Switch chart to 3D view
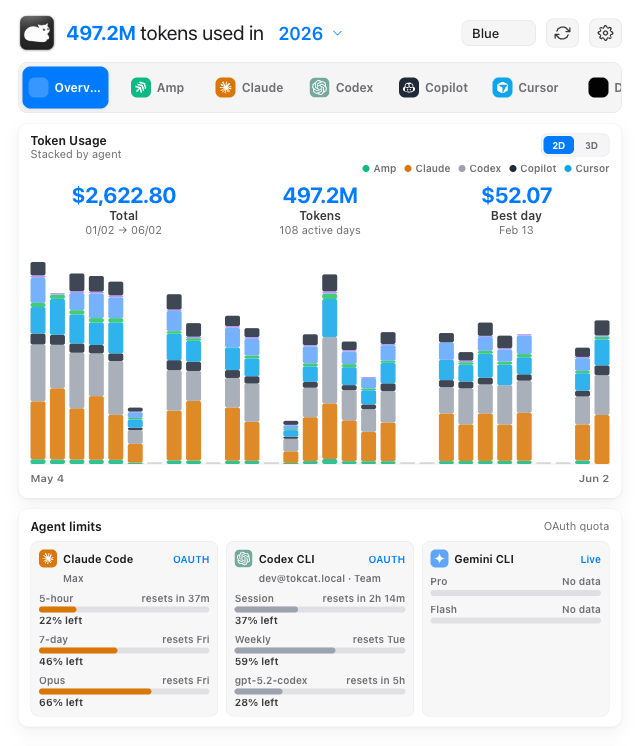Screen dimensions: 640x746 click(591, 146)
